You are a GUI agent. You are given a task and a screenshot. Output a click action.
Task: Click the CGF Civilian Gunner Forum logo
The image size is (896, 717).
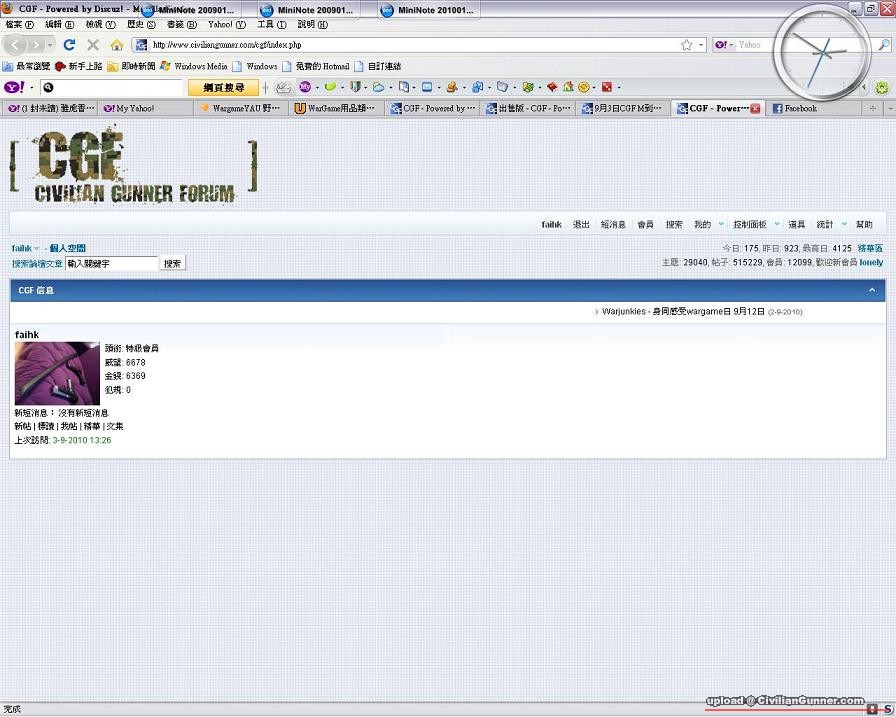[133, 165]
